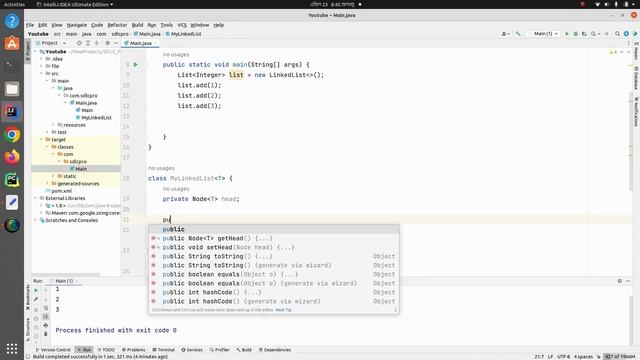Click the stop square icon in top toolbar
Screen dimensions: 640x360
[607, 34]
